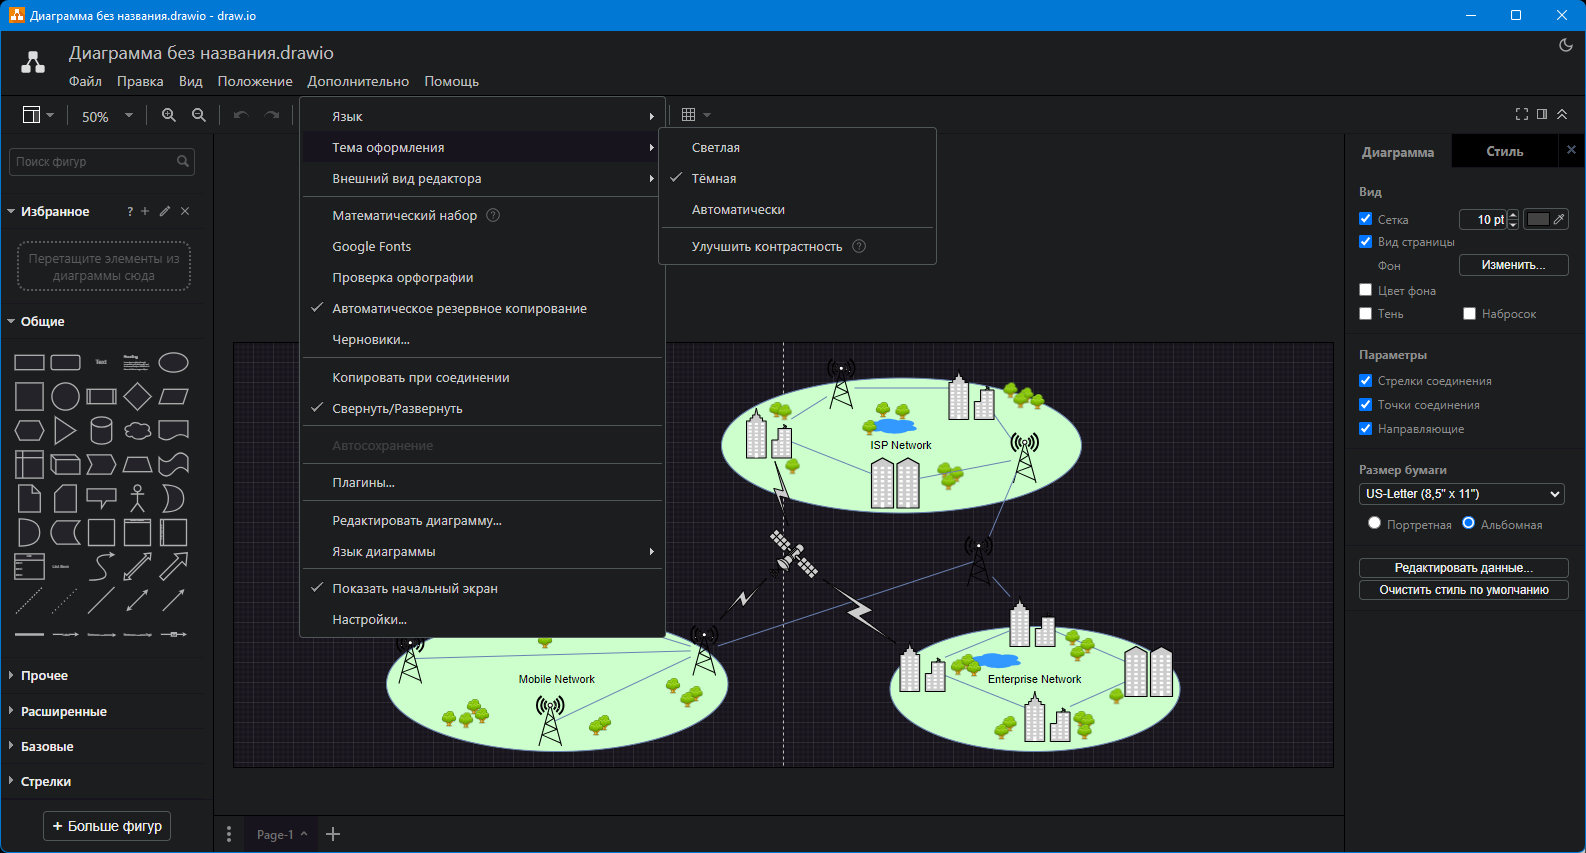Choose the actor stick figure shape

point(137,498)
